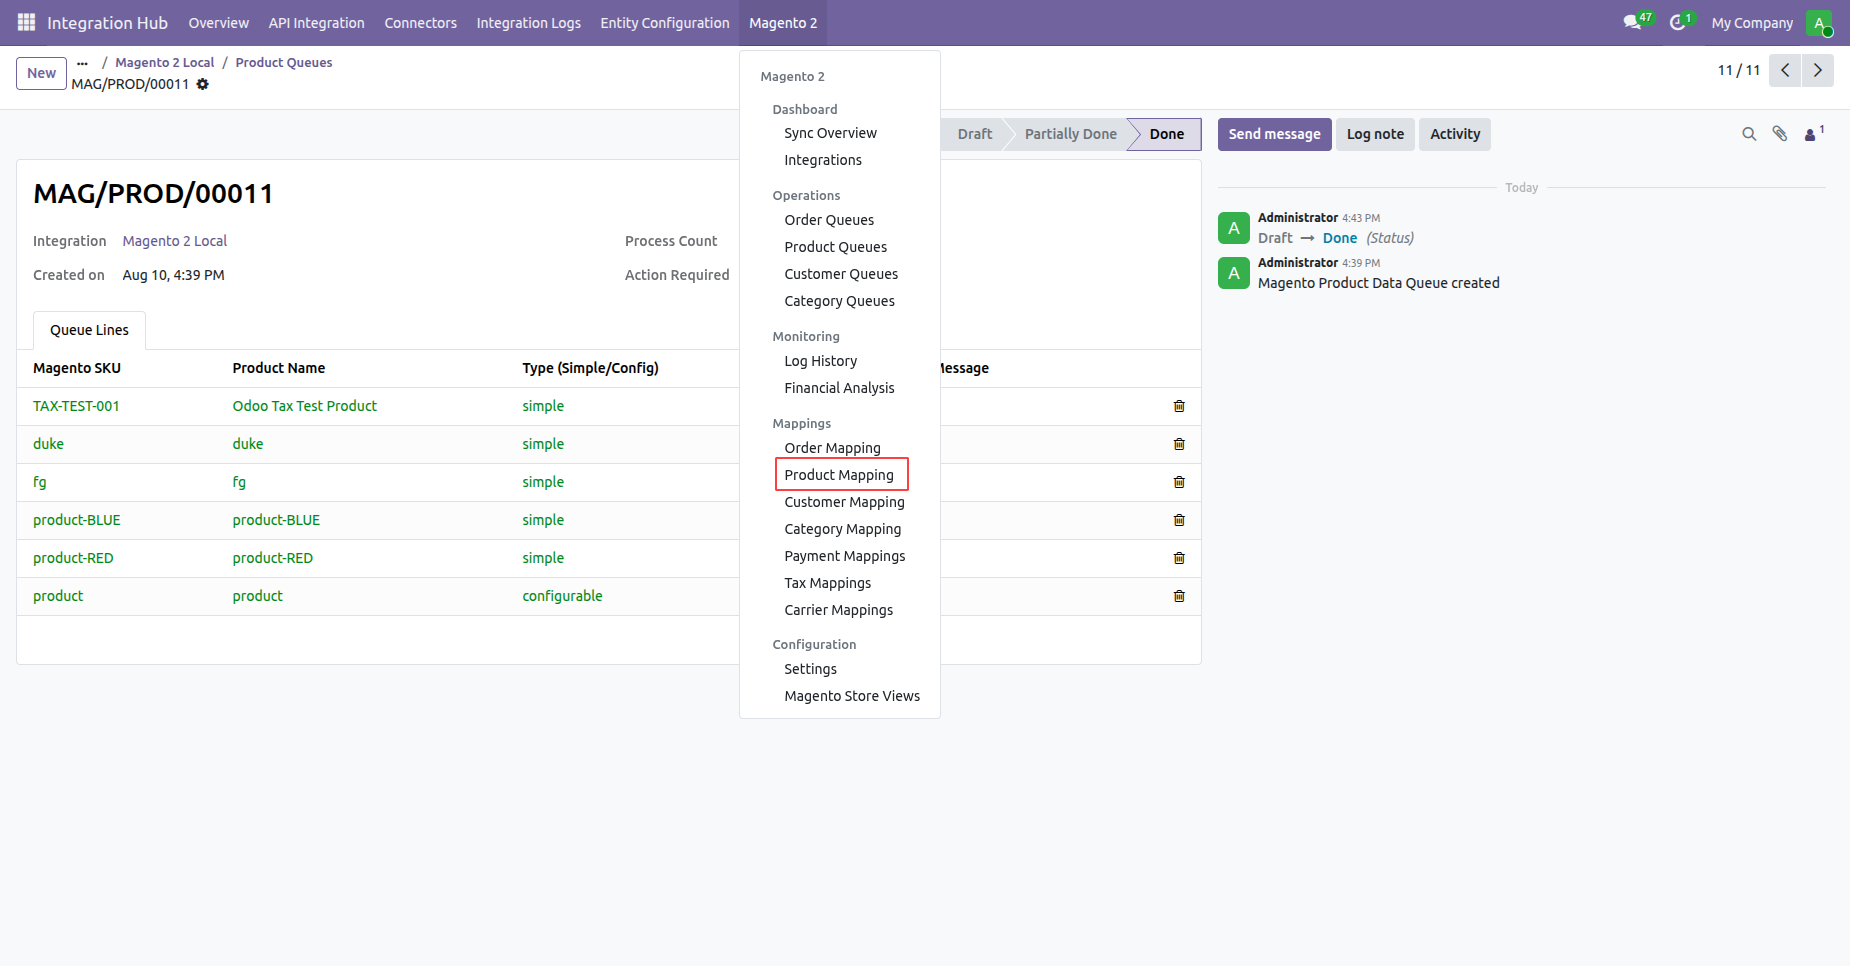This screenshot has height=966, width=1850.
Task: Open Settings under Configuration
Action: (810, 669)
